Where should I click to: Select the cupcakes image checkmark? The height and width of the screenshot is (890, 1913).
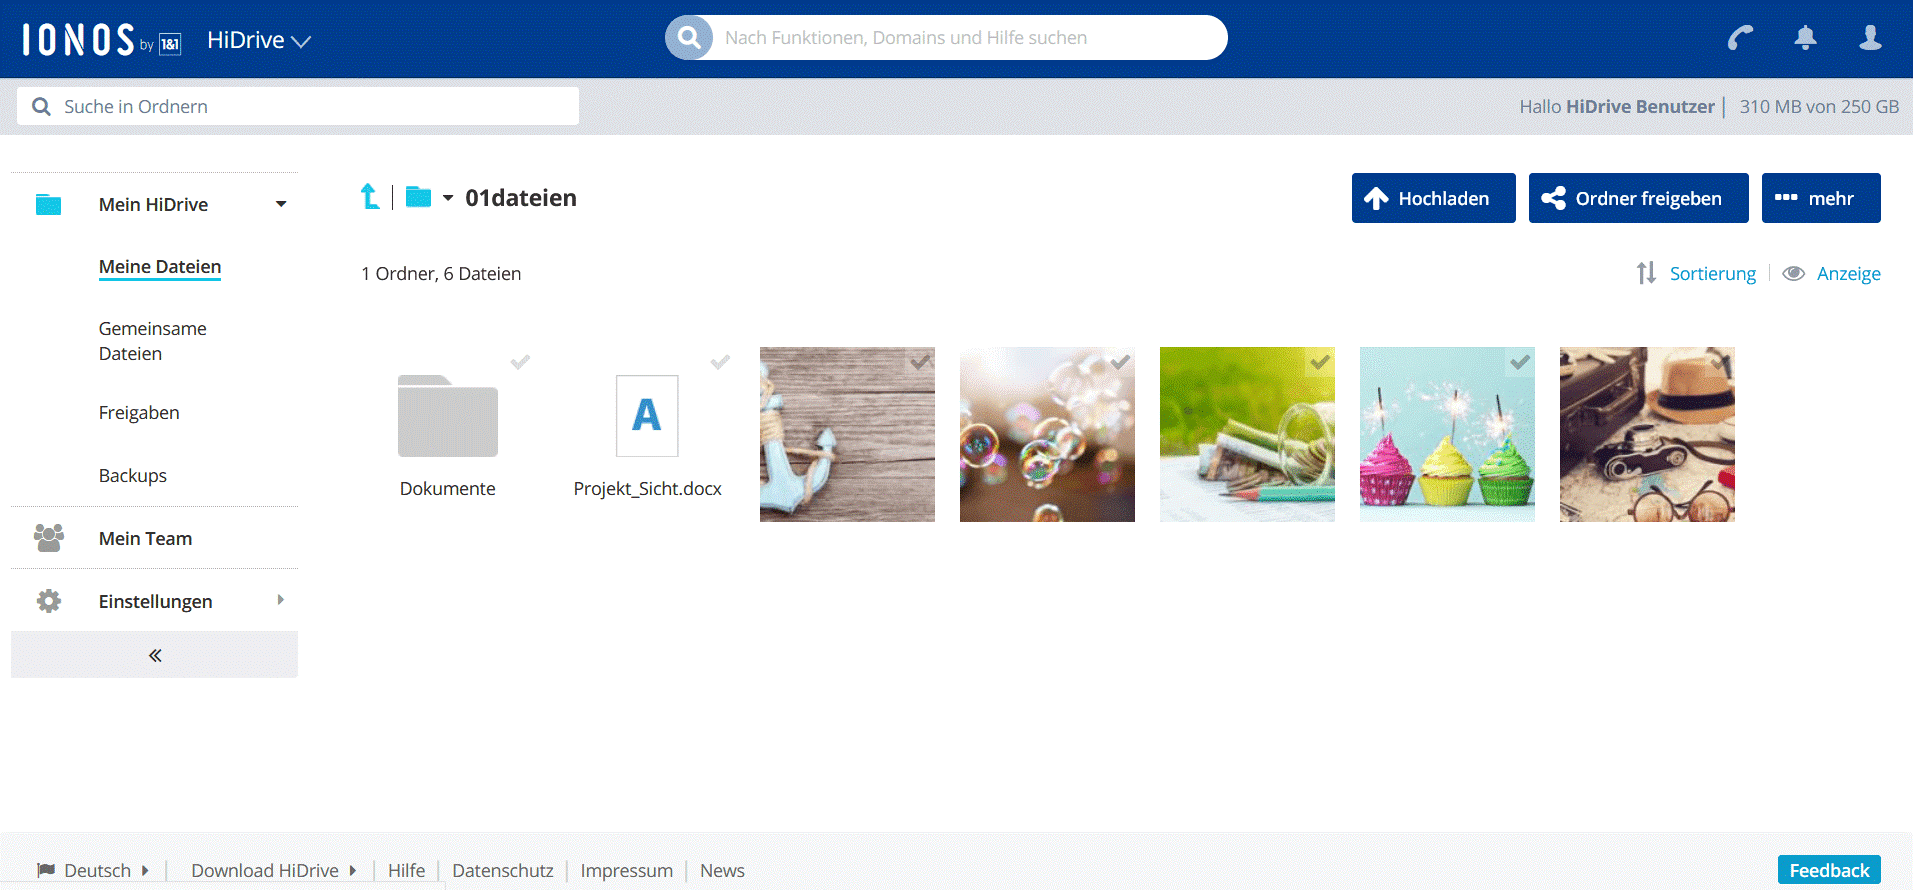point(1520,362)
